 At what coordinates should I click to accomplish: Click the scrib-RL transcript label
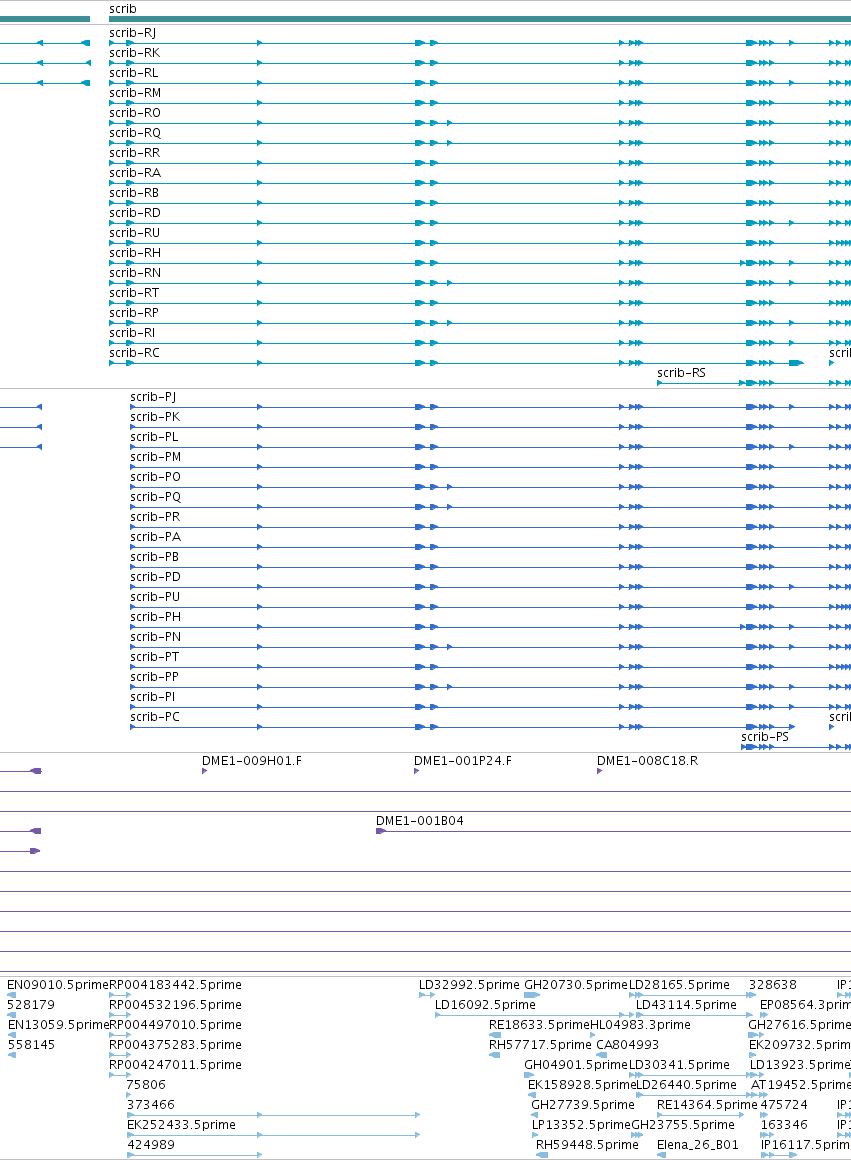point(133,72)
